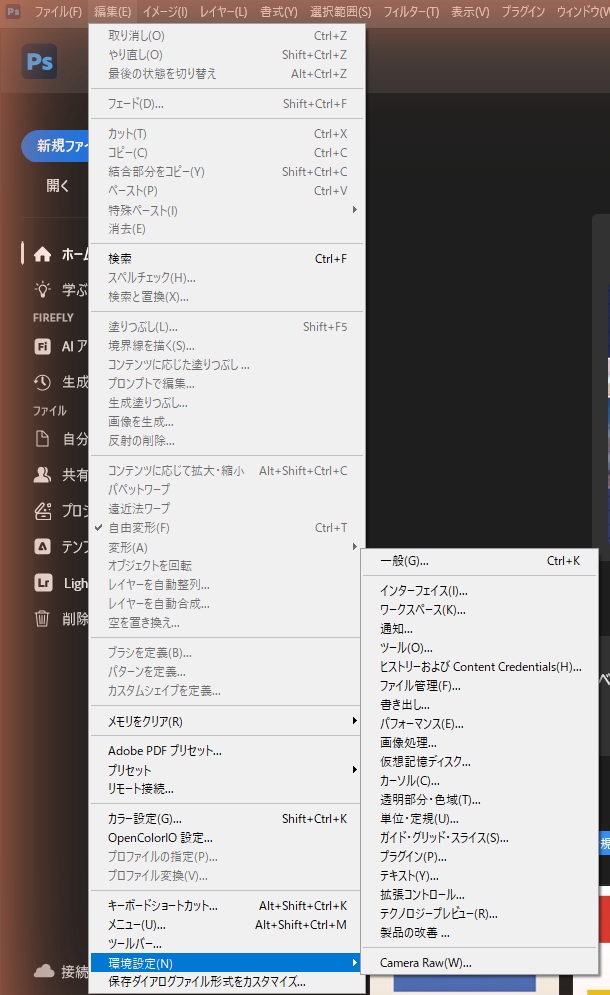Click the 新規ファイル button

[x=55, y=146]
